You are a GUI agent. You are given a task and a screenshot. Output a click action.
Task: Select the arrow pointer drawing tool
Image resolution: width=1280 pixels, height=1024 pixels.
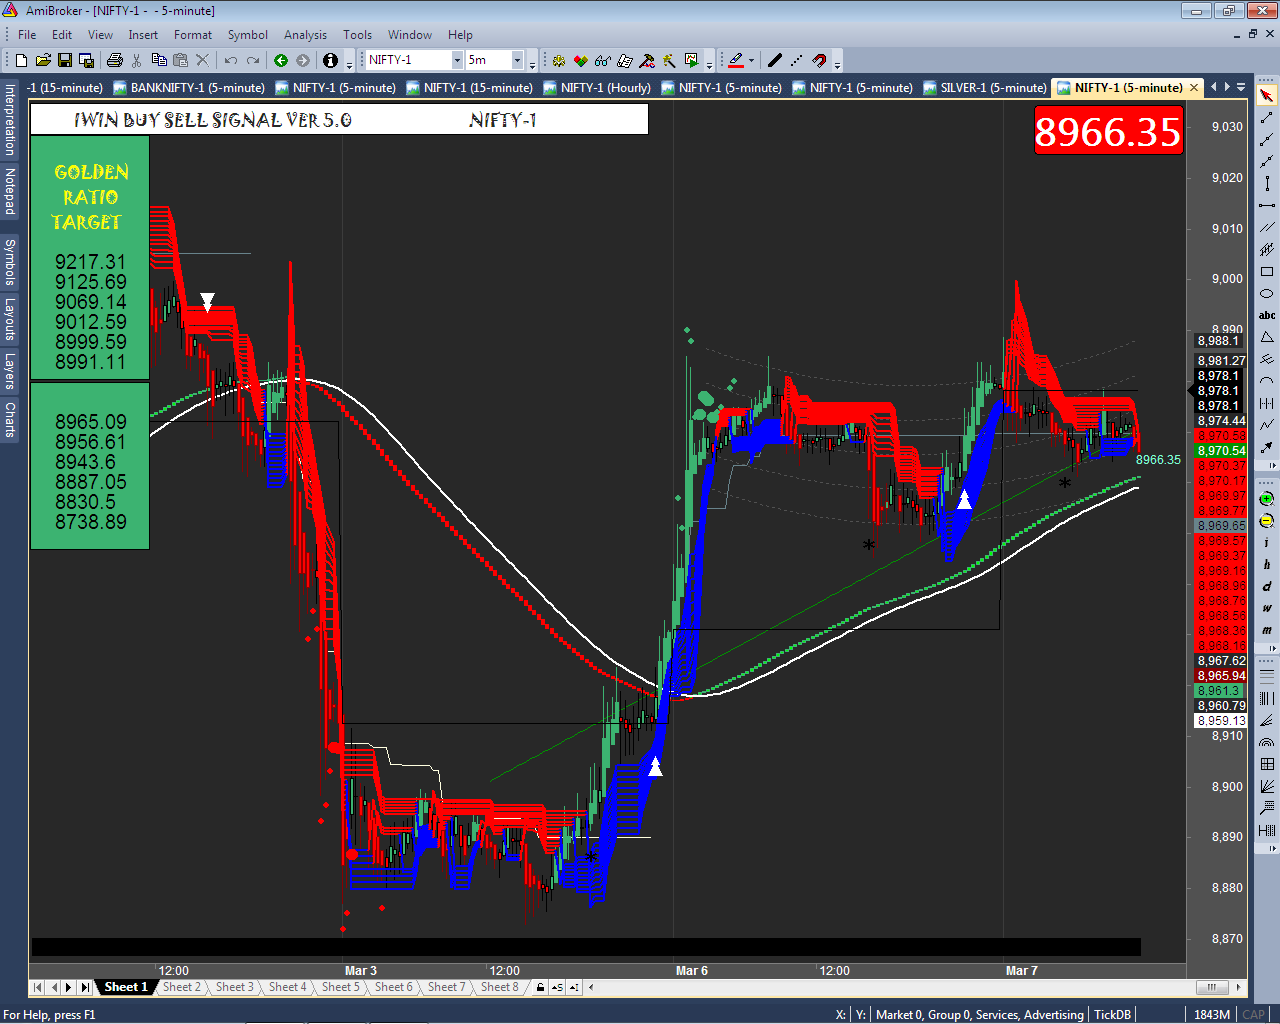tap(1267, 96)
